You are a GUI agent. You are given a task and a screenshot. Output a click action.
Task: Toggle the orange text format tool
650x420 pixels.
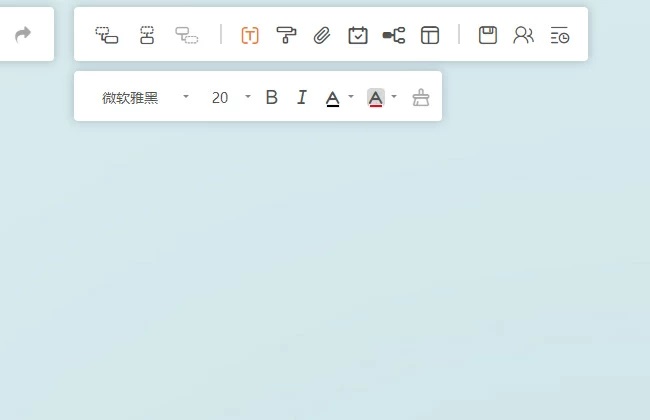point(250,35)
